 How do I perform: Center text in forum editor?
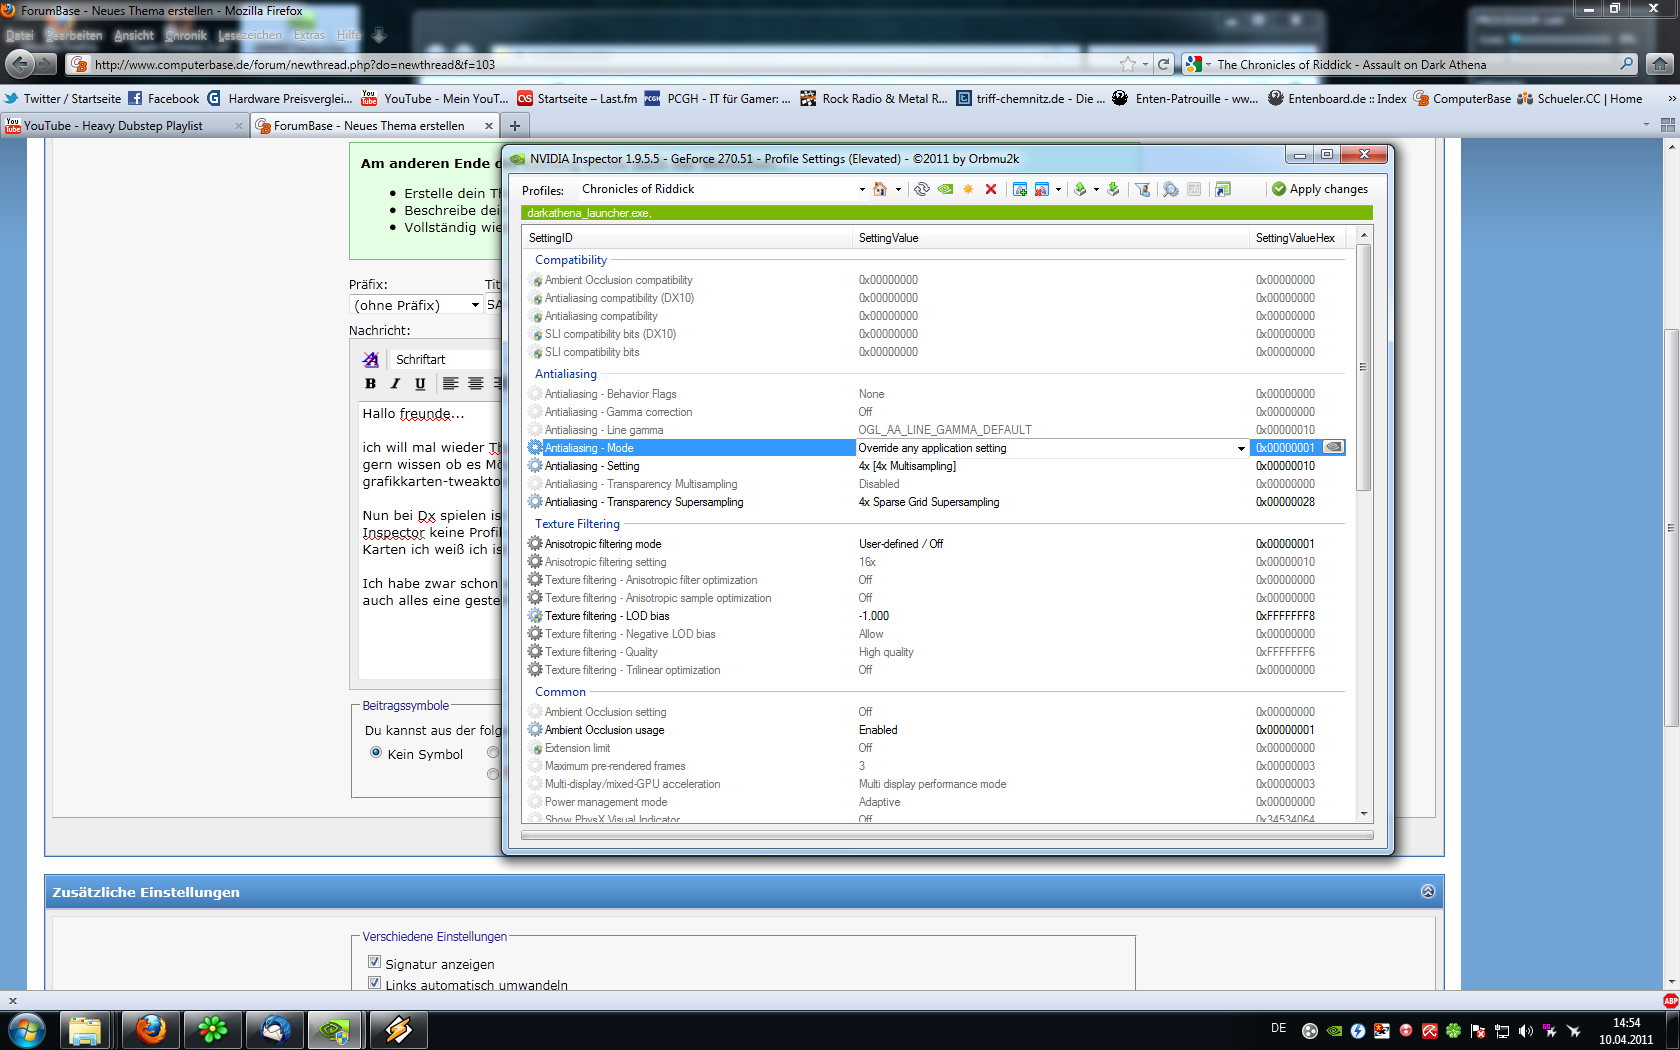476,383
